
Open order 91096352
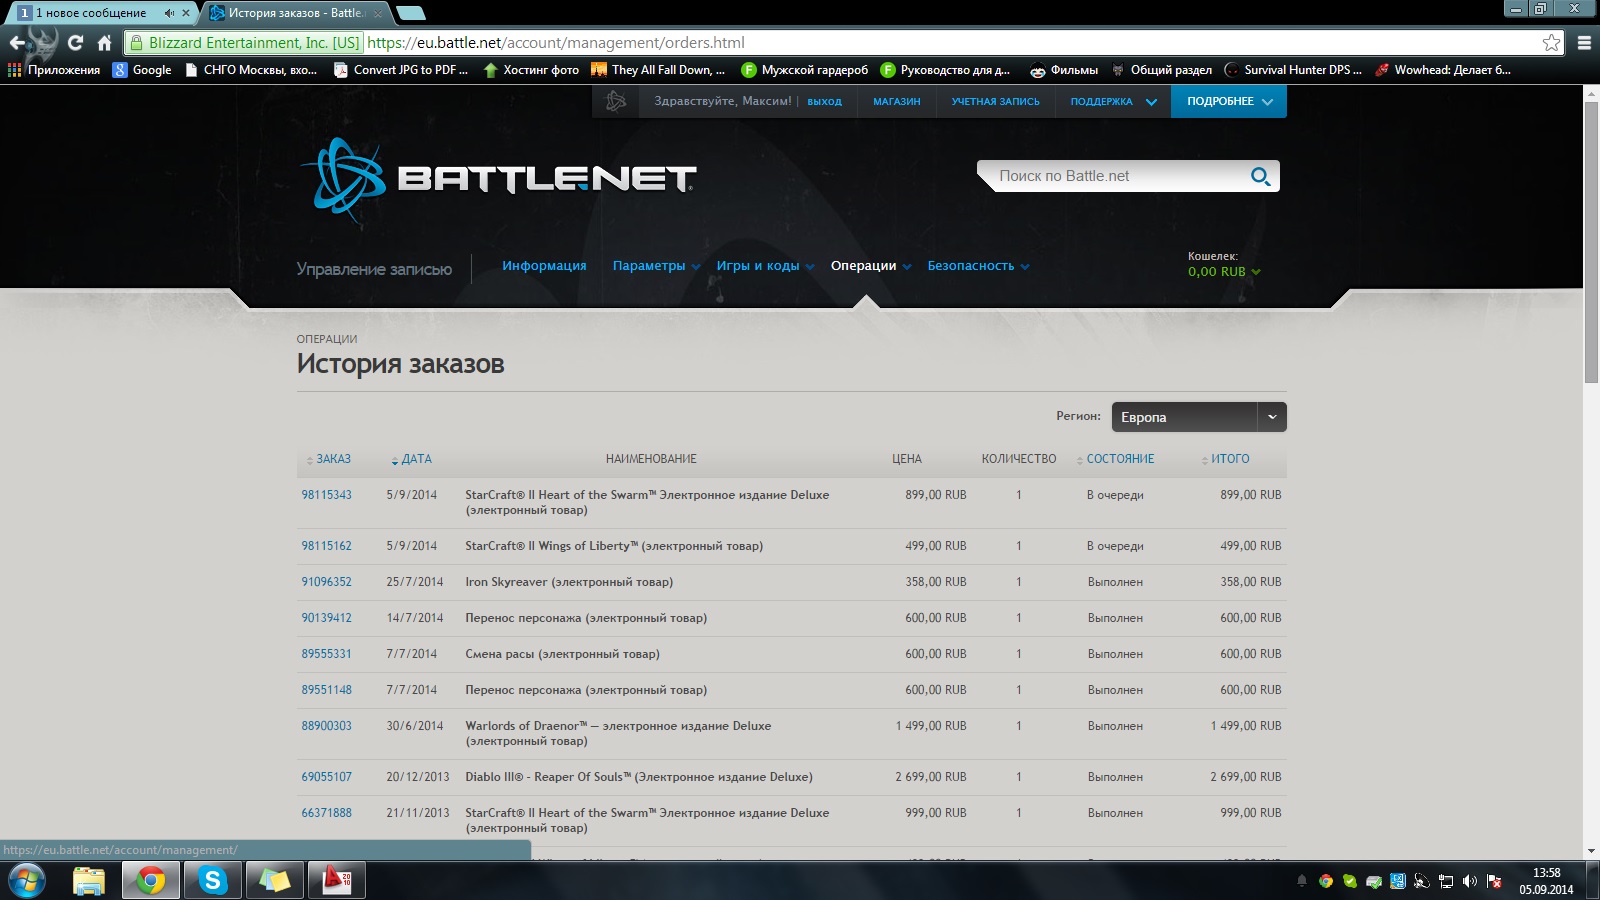[327, 582]
